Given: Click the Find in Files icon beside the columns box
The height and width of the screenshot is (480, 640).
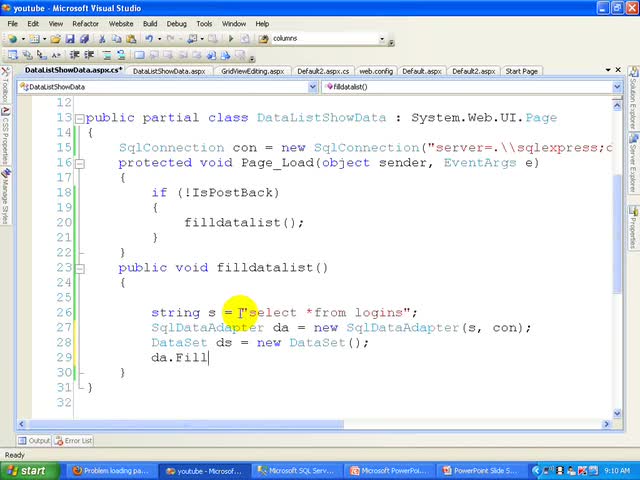Looking at the screenshot, I should (x=264, y=39).
